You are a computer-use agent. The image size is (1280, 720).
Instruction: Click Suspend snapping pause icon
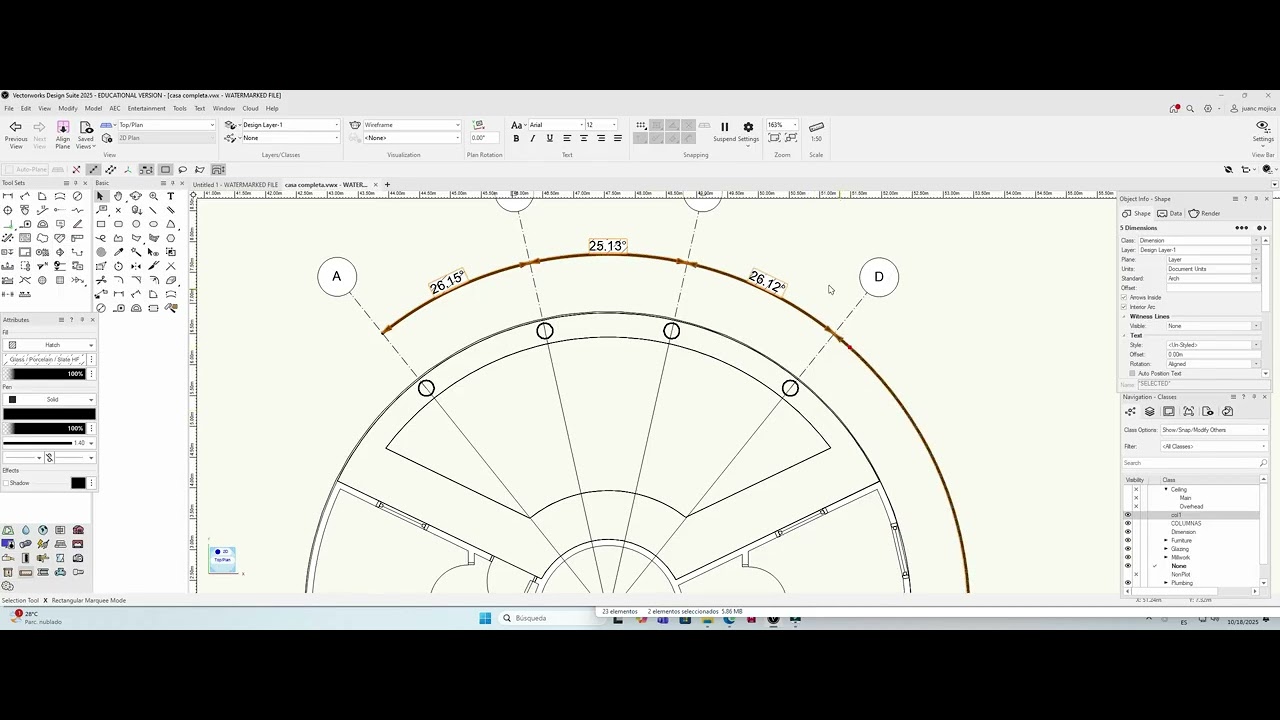pos(724,127)
